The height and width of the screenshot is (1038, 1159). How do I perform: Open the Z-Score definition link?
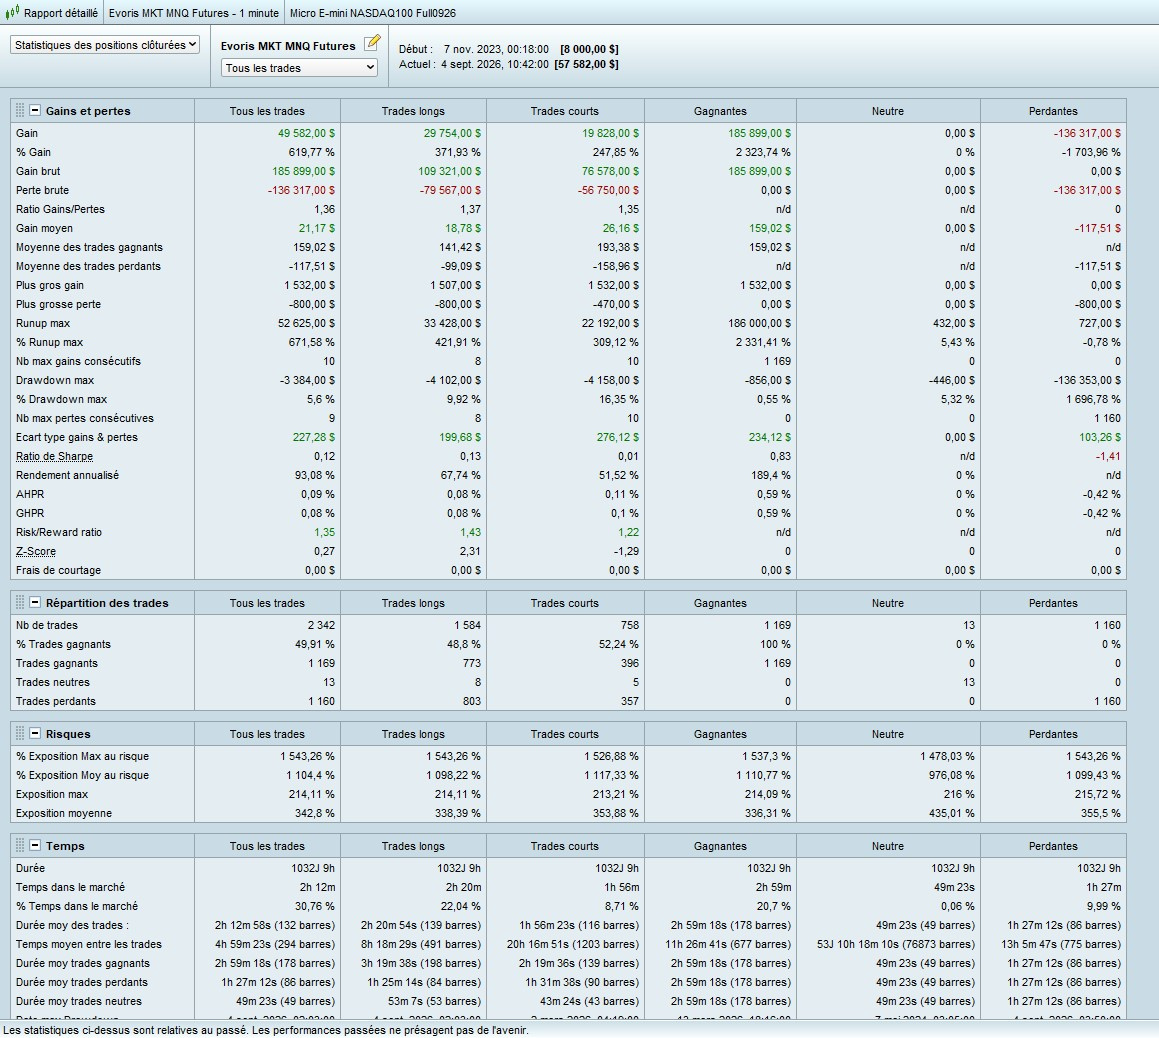[35, 551]
